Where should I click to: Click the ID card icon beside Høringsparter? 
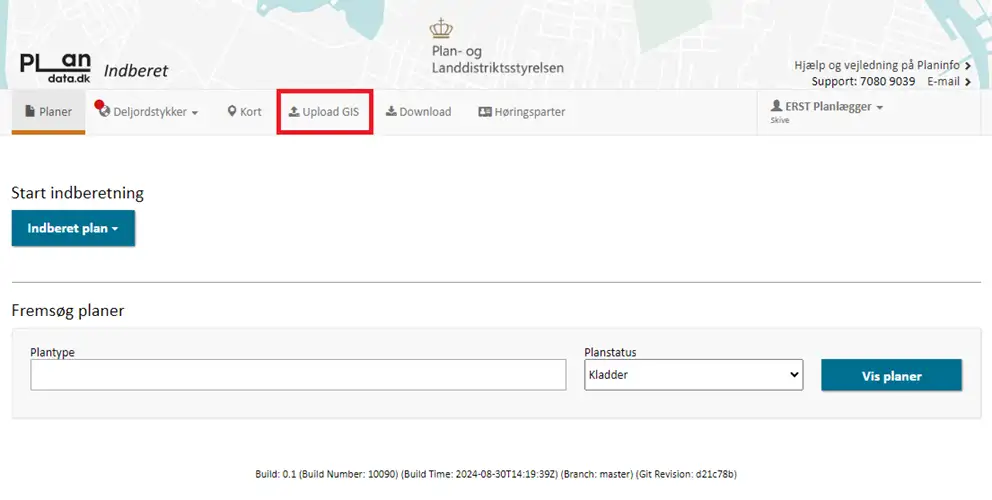pos(485,112)
